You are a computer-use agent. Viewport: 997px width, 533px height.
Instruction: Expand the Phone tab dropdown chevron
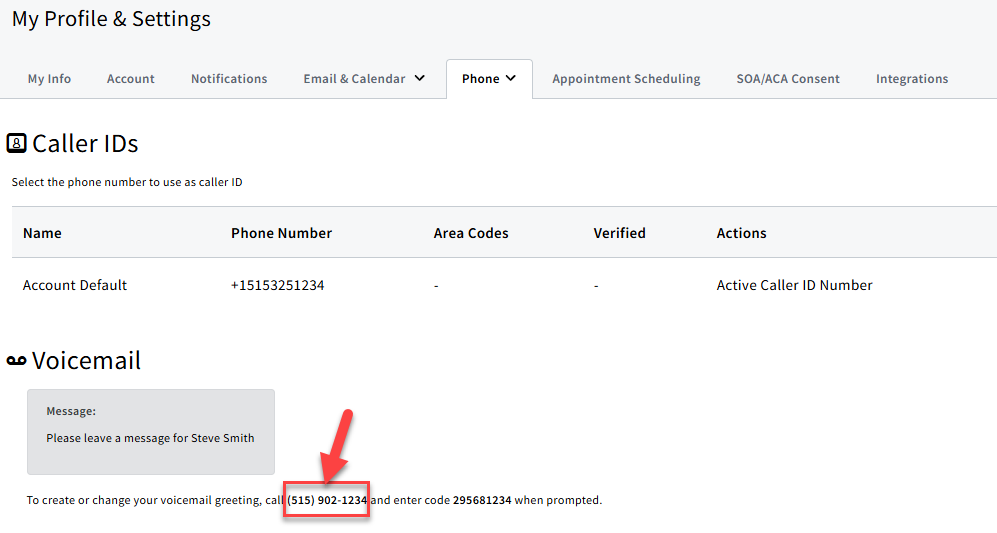coord(511,78)
